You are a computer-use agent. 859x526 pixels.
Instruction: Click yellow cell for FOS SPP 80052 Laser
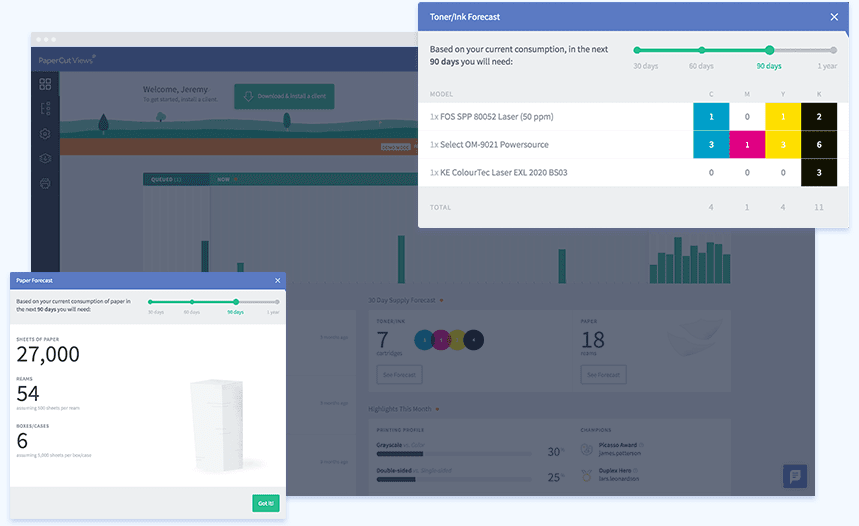coord(783,117)
